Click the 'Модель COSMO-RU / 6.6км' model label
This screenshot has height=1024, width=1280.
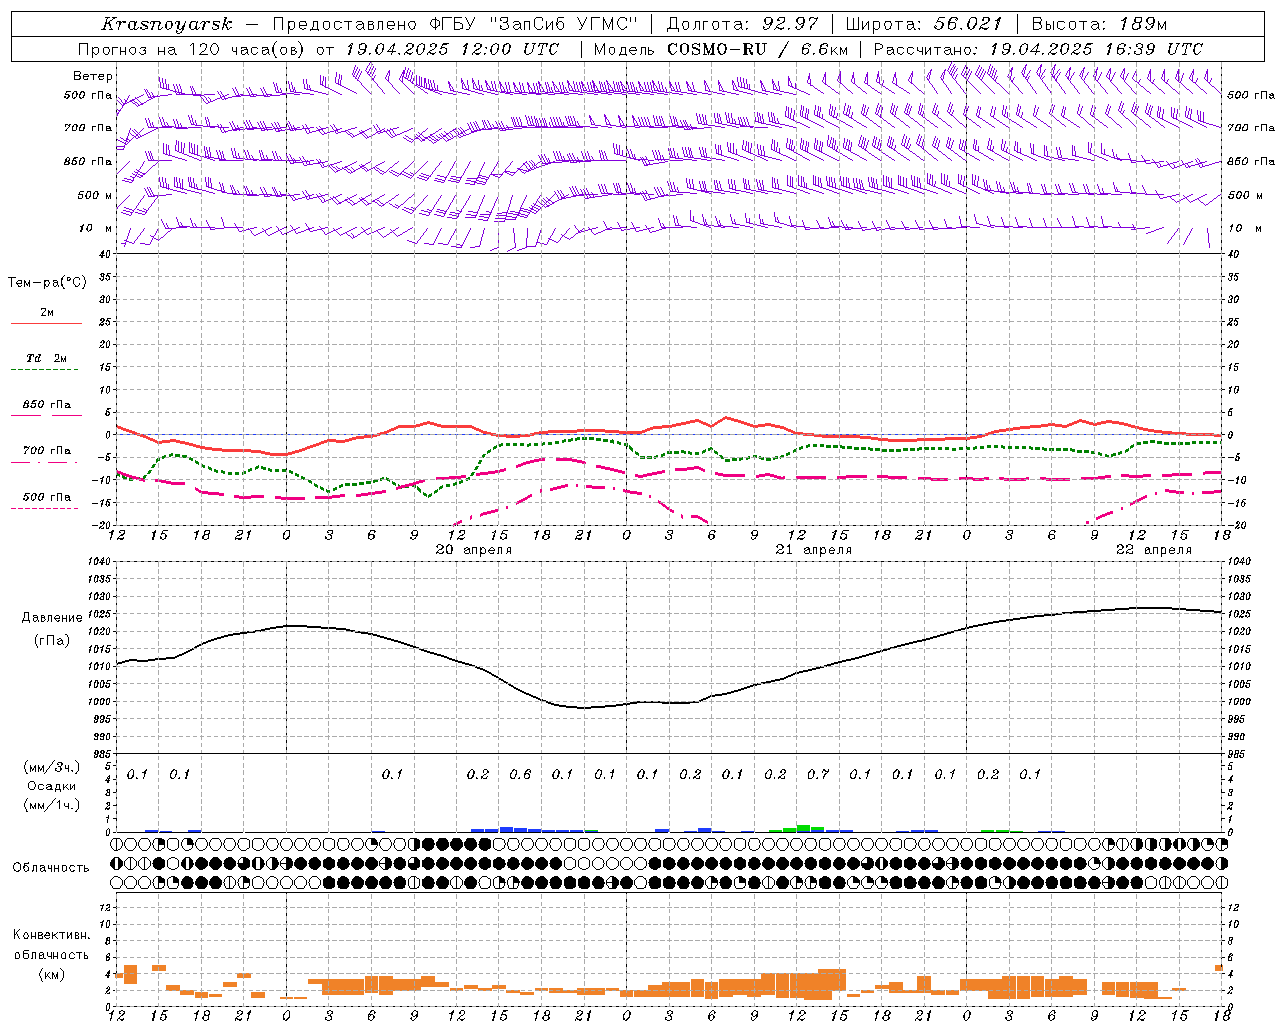pyautogui.click(x=721, y=49)
